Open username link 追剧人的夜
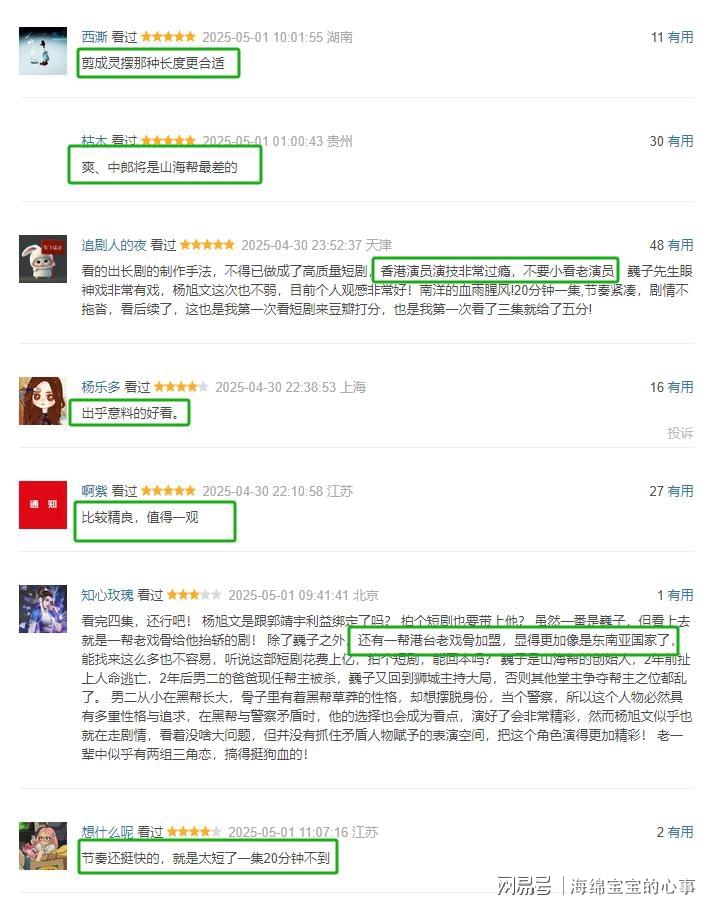Image resolution: width=714 pixels, height=906 pixels. [x=114, y=246]
